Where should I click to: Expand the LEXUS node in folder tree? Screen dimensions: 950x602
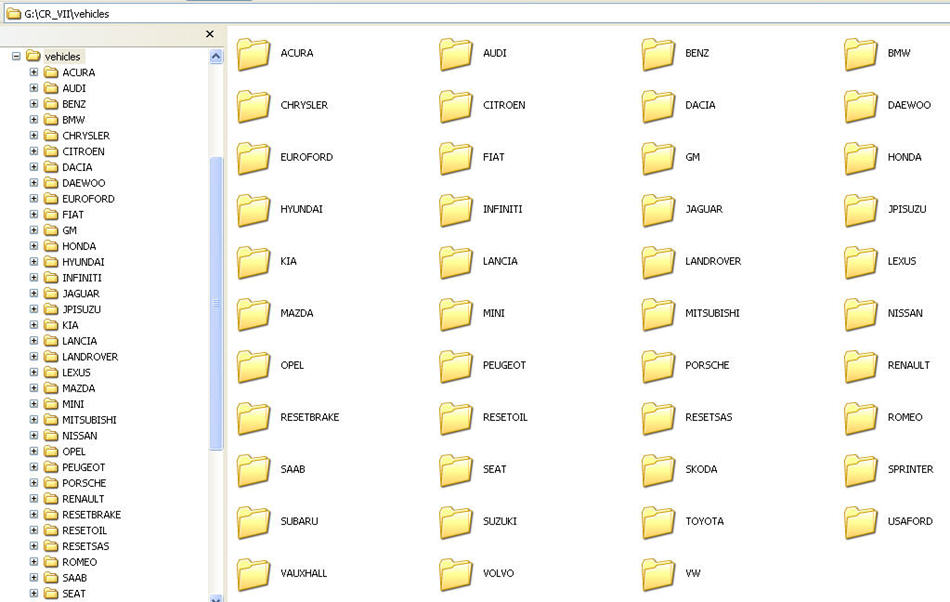coord(34,372)
